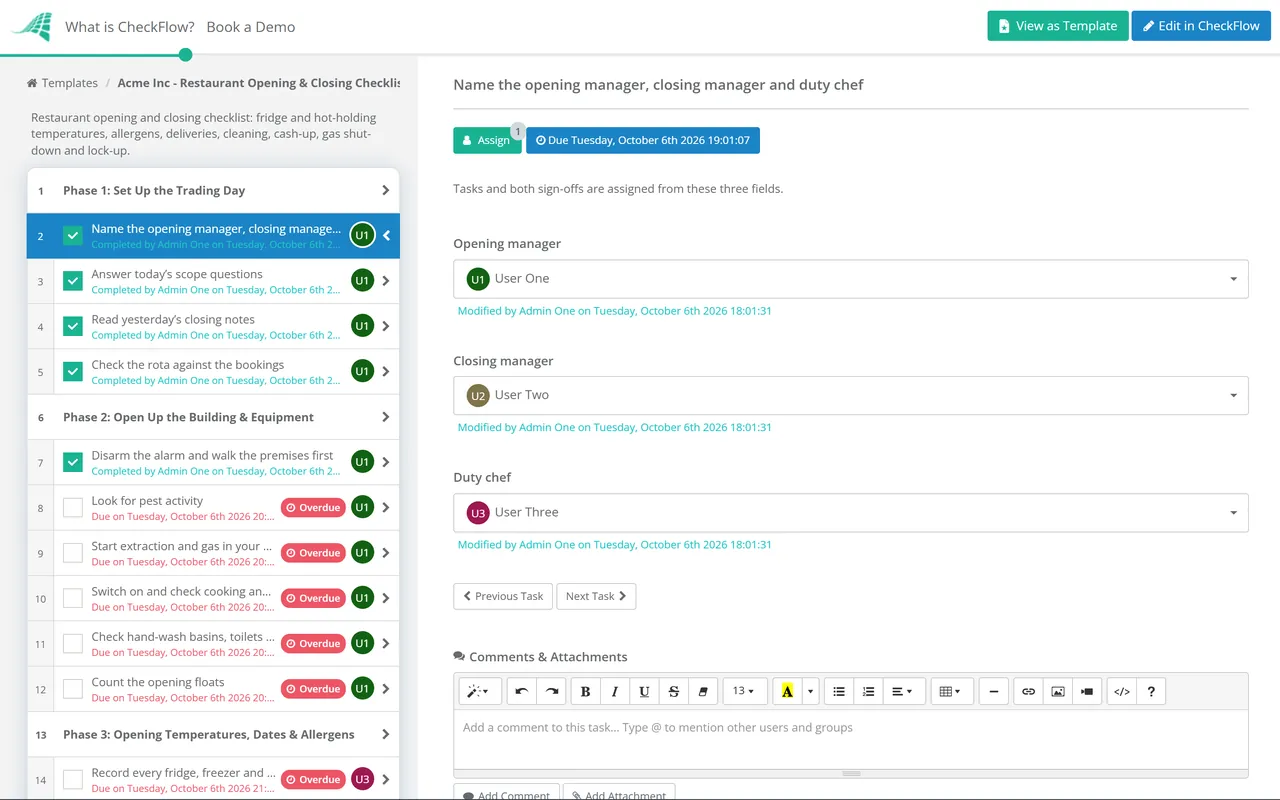Open 'What is CheckFlow?' nav item

coord(130,27)
